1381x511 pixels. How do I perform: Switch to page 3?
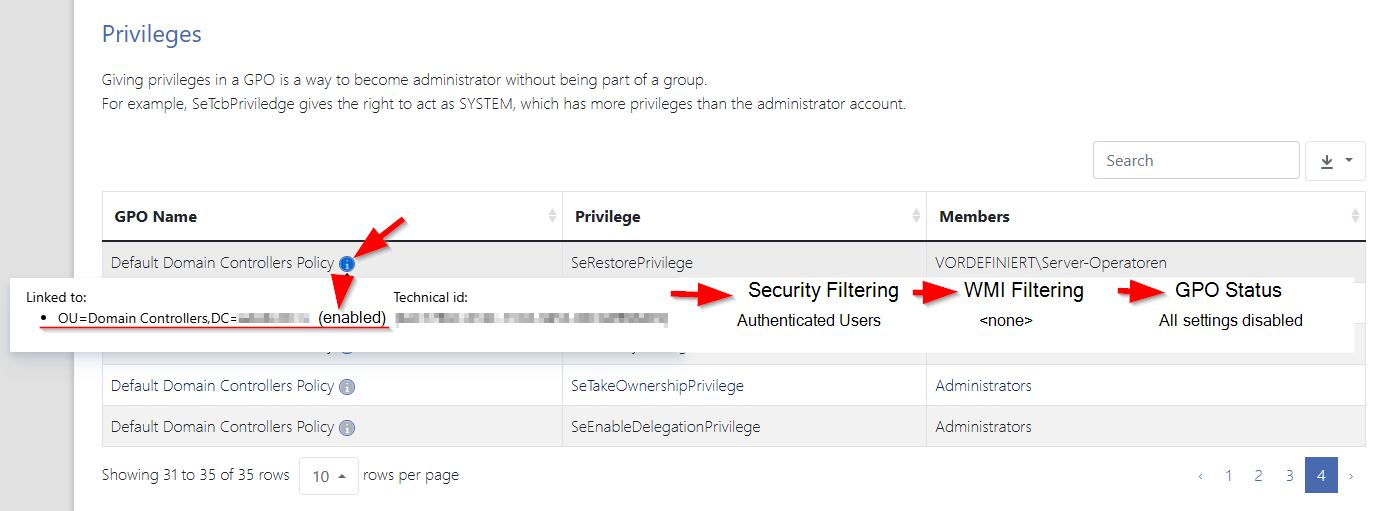tap(1289, 476)
